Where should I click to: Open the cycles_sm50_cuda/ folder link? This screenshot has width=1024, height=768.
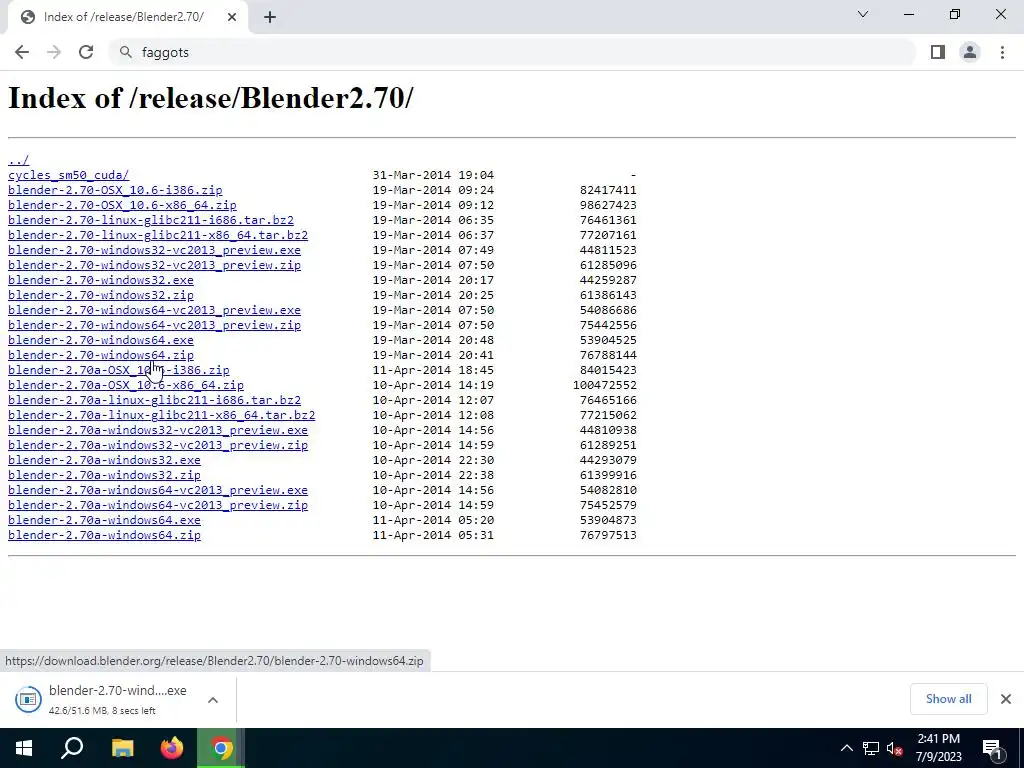(x=69, y=175)
